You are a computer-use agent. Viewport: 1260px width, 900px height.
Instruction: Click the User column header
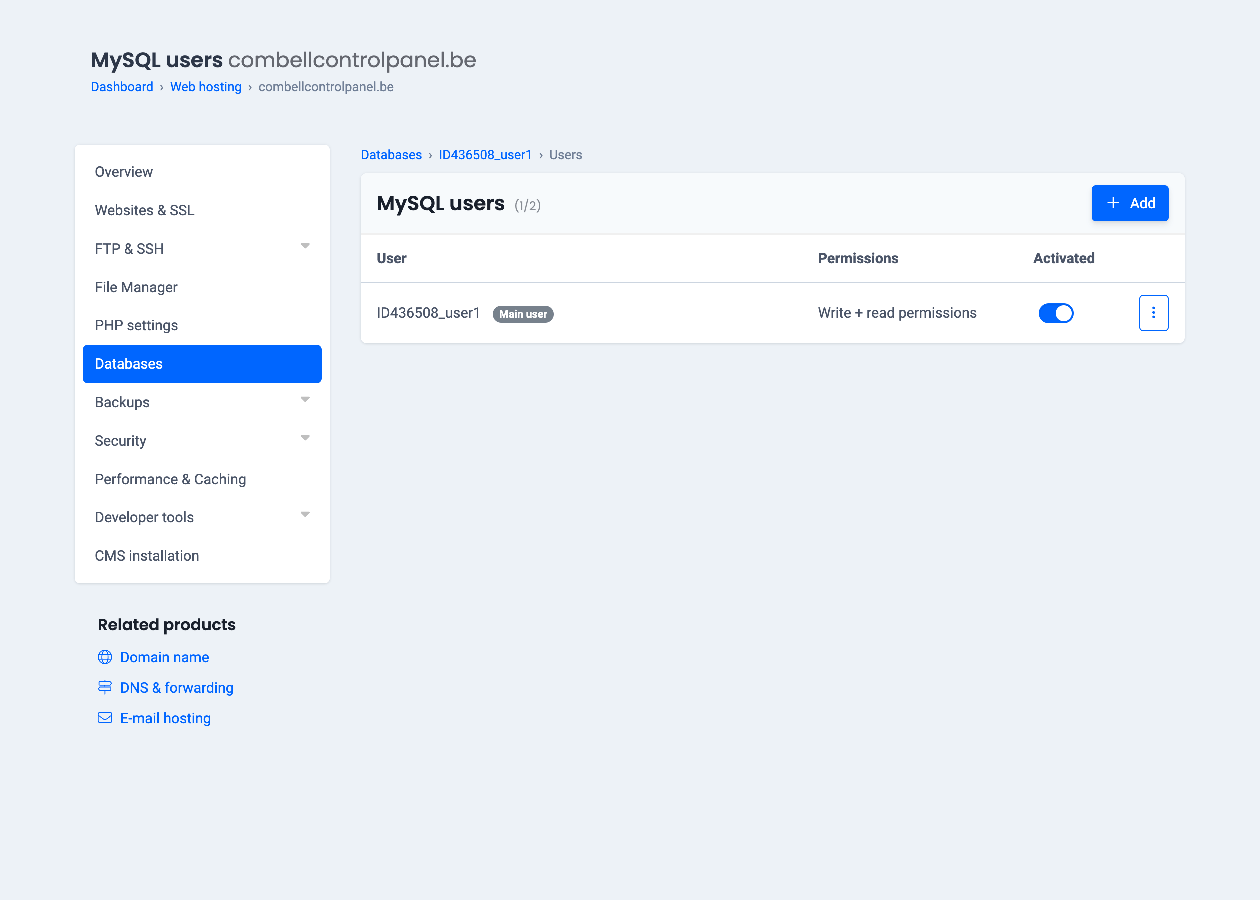tap(392, 258)
